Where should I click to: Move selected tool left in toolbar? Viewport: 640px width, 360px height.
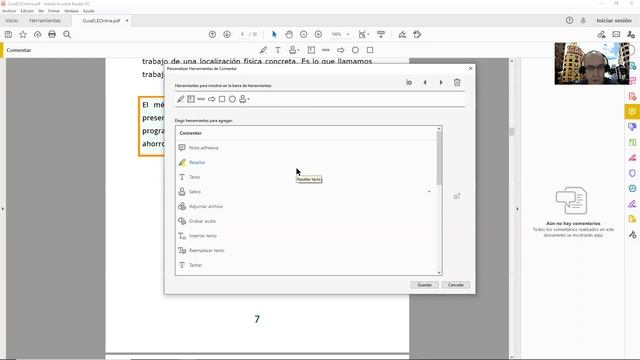tap(425, 82)
